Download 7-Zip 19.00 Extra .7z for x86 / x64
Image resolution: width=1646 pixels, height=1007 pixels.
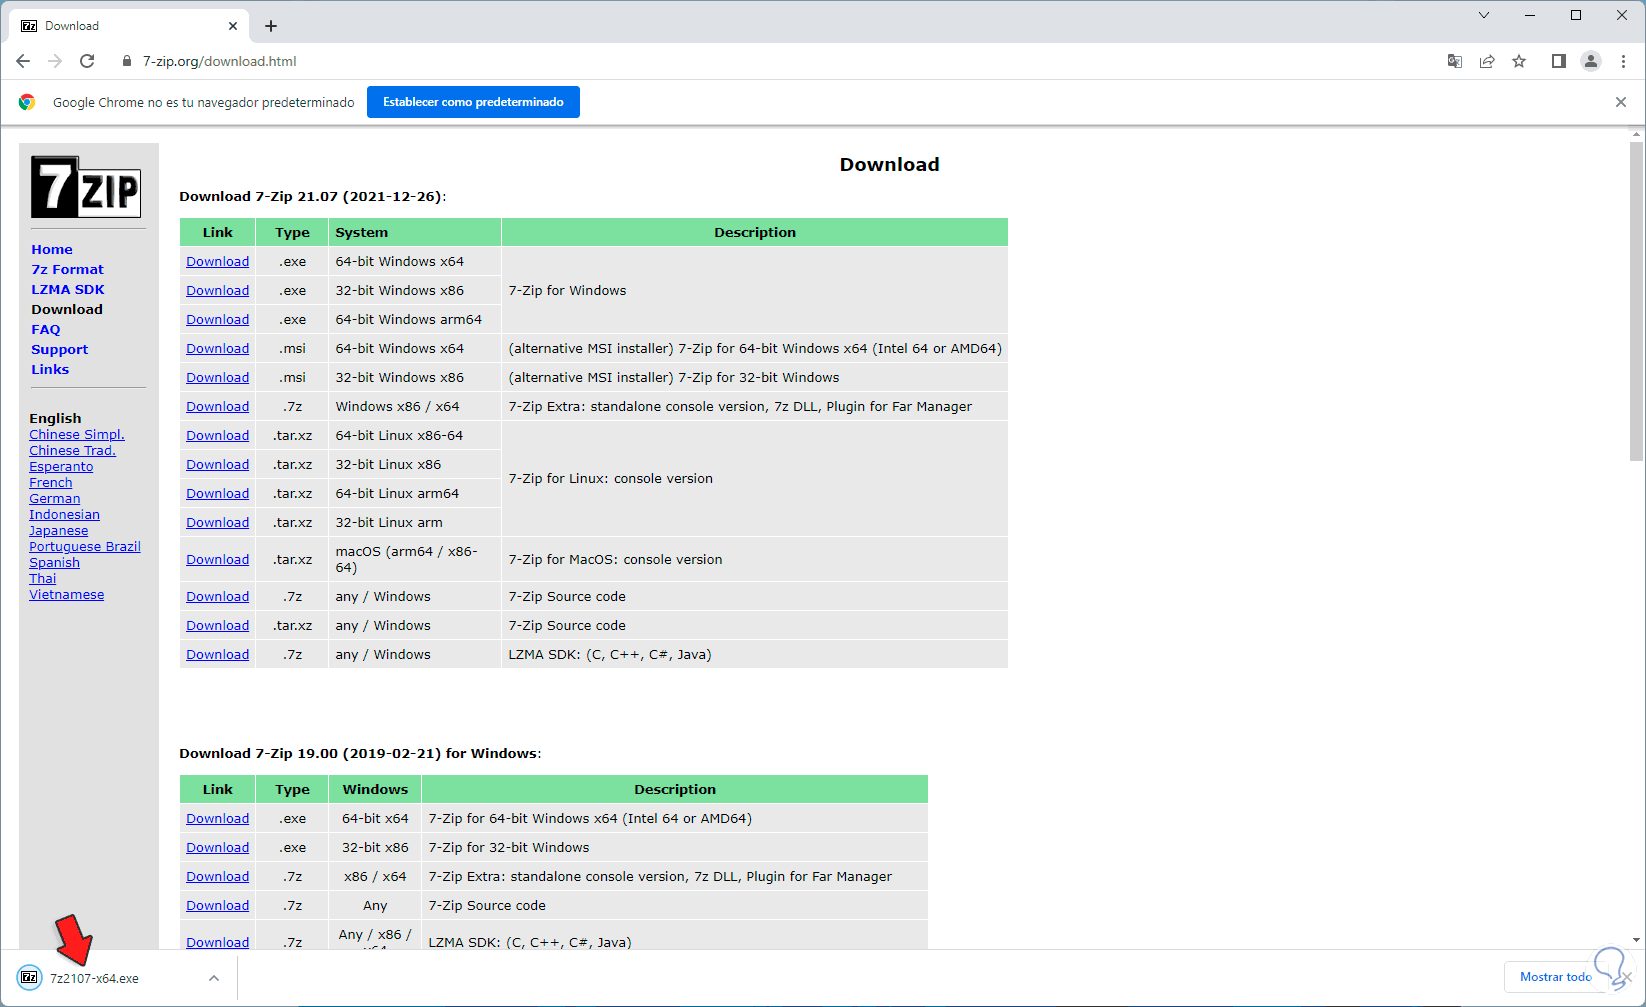pyautogui.click(x=217, y=876)
